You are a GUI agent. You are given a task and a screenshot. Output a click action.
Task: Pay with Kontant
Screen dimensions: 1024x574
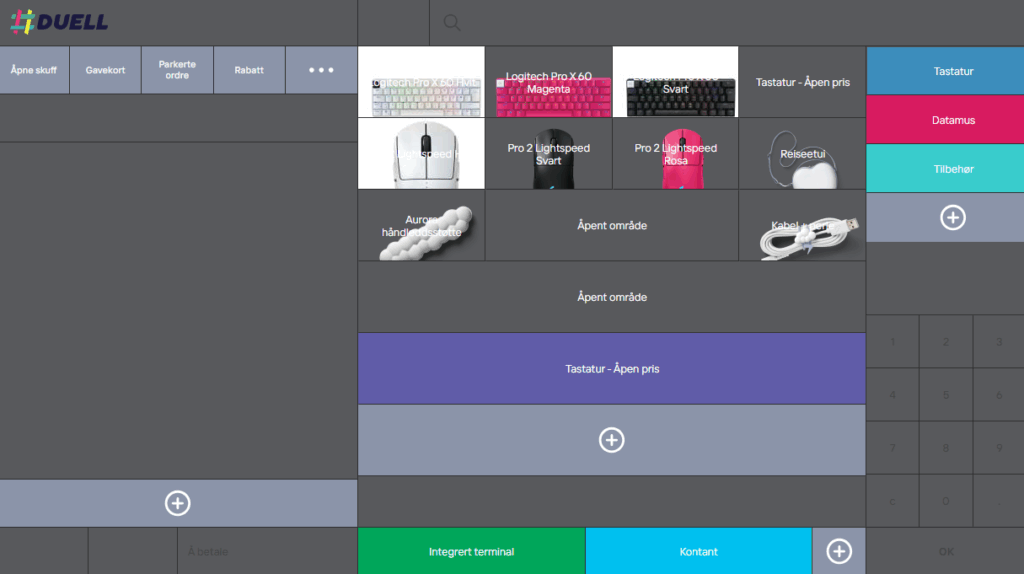(x=698, y=551)
